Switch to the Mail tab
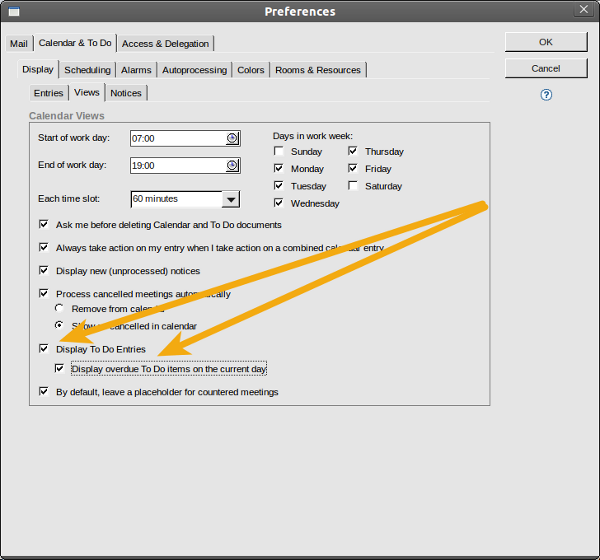Viewport: 600px width, 560px height. (x=19, y=44)
